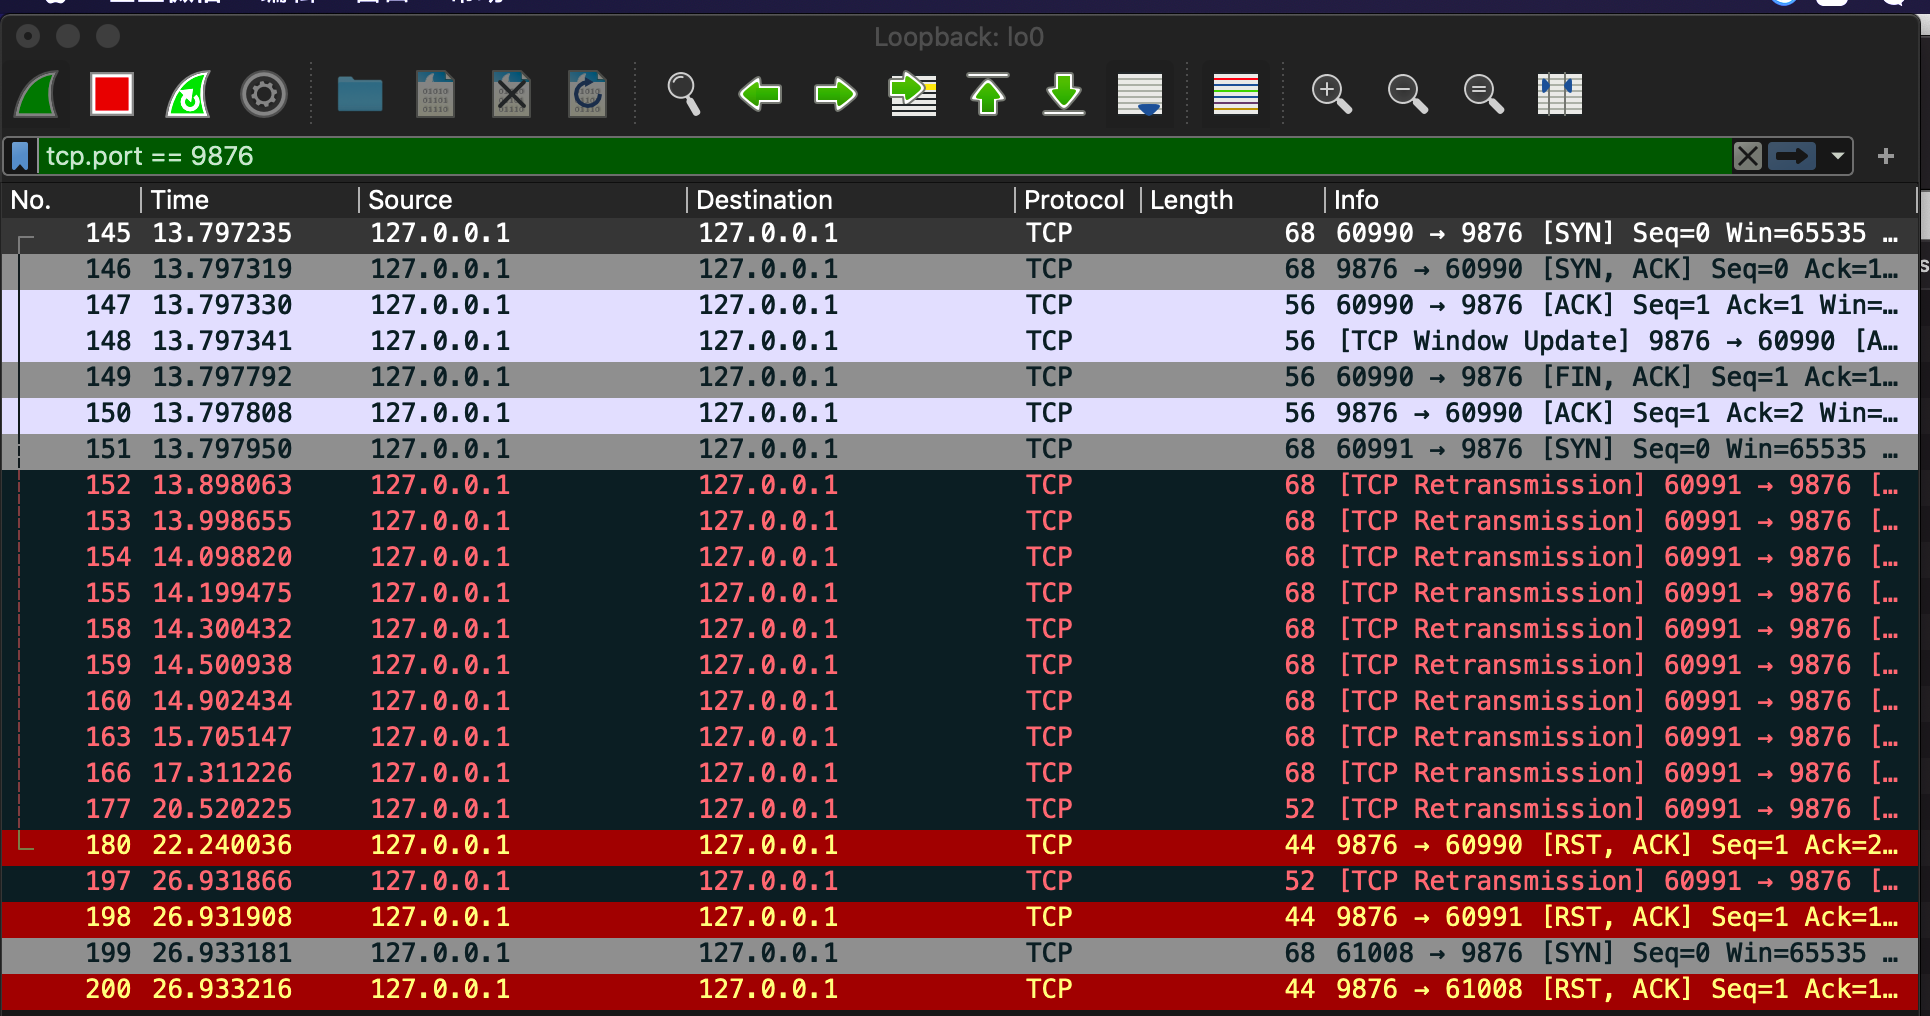This screenshot has height=1016, width=1930.
Task: Select RST, ACK packet 198 to 60991
Action: pos(960,918)
